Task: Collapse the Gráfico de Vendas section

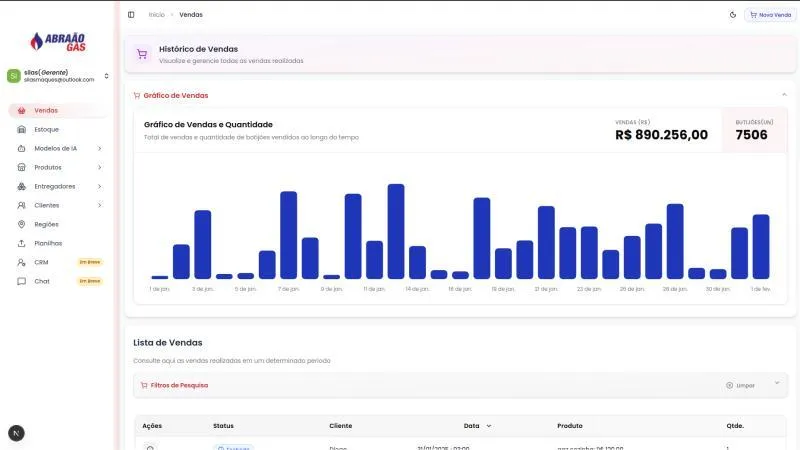Action: [784, 95]
